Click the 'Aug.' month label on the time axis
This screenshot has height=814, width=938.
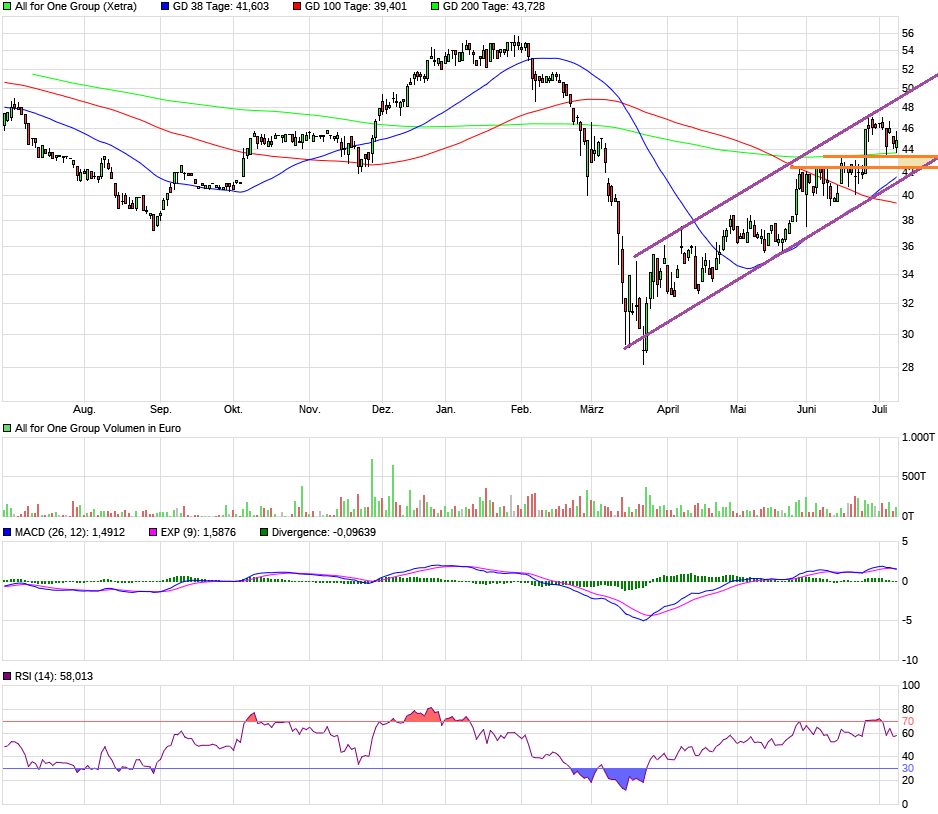pyautogui.click(x=85, y=409)
